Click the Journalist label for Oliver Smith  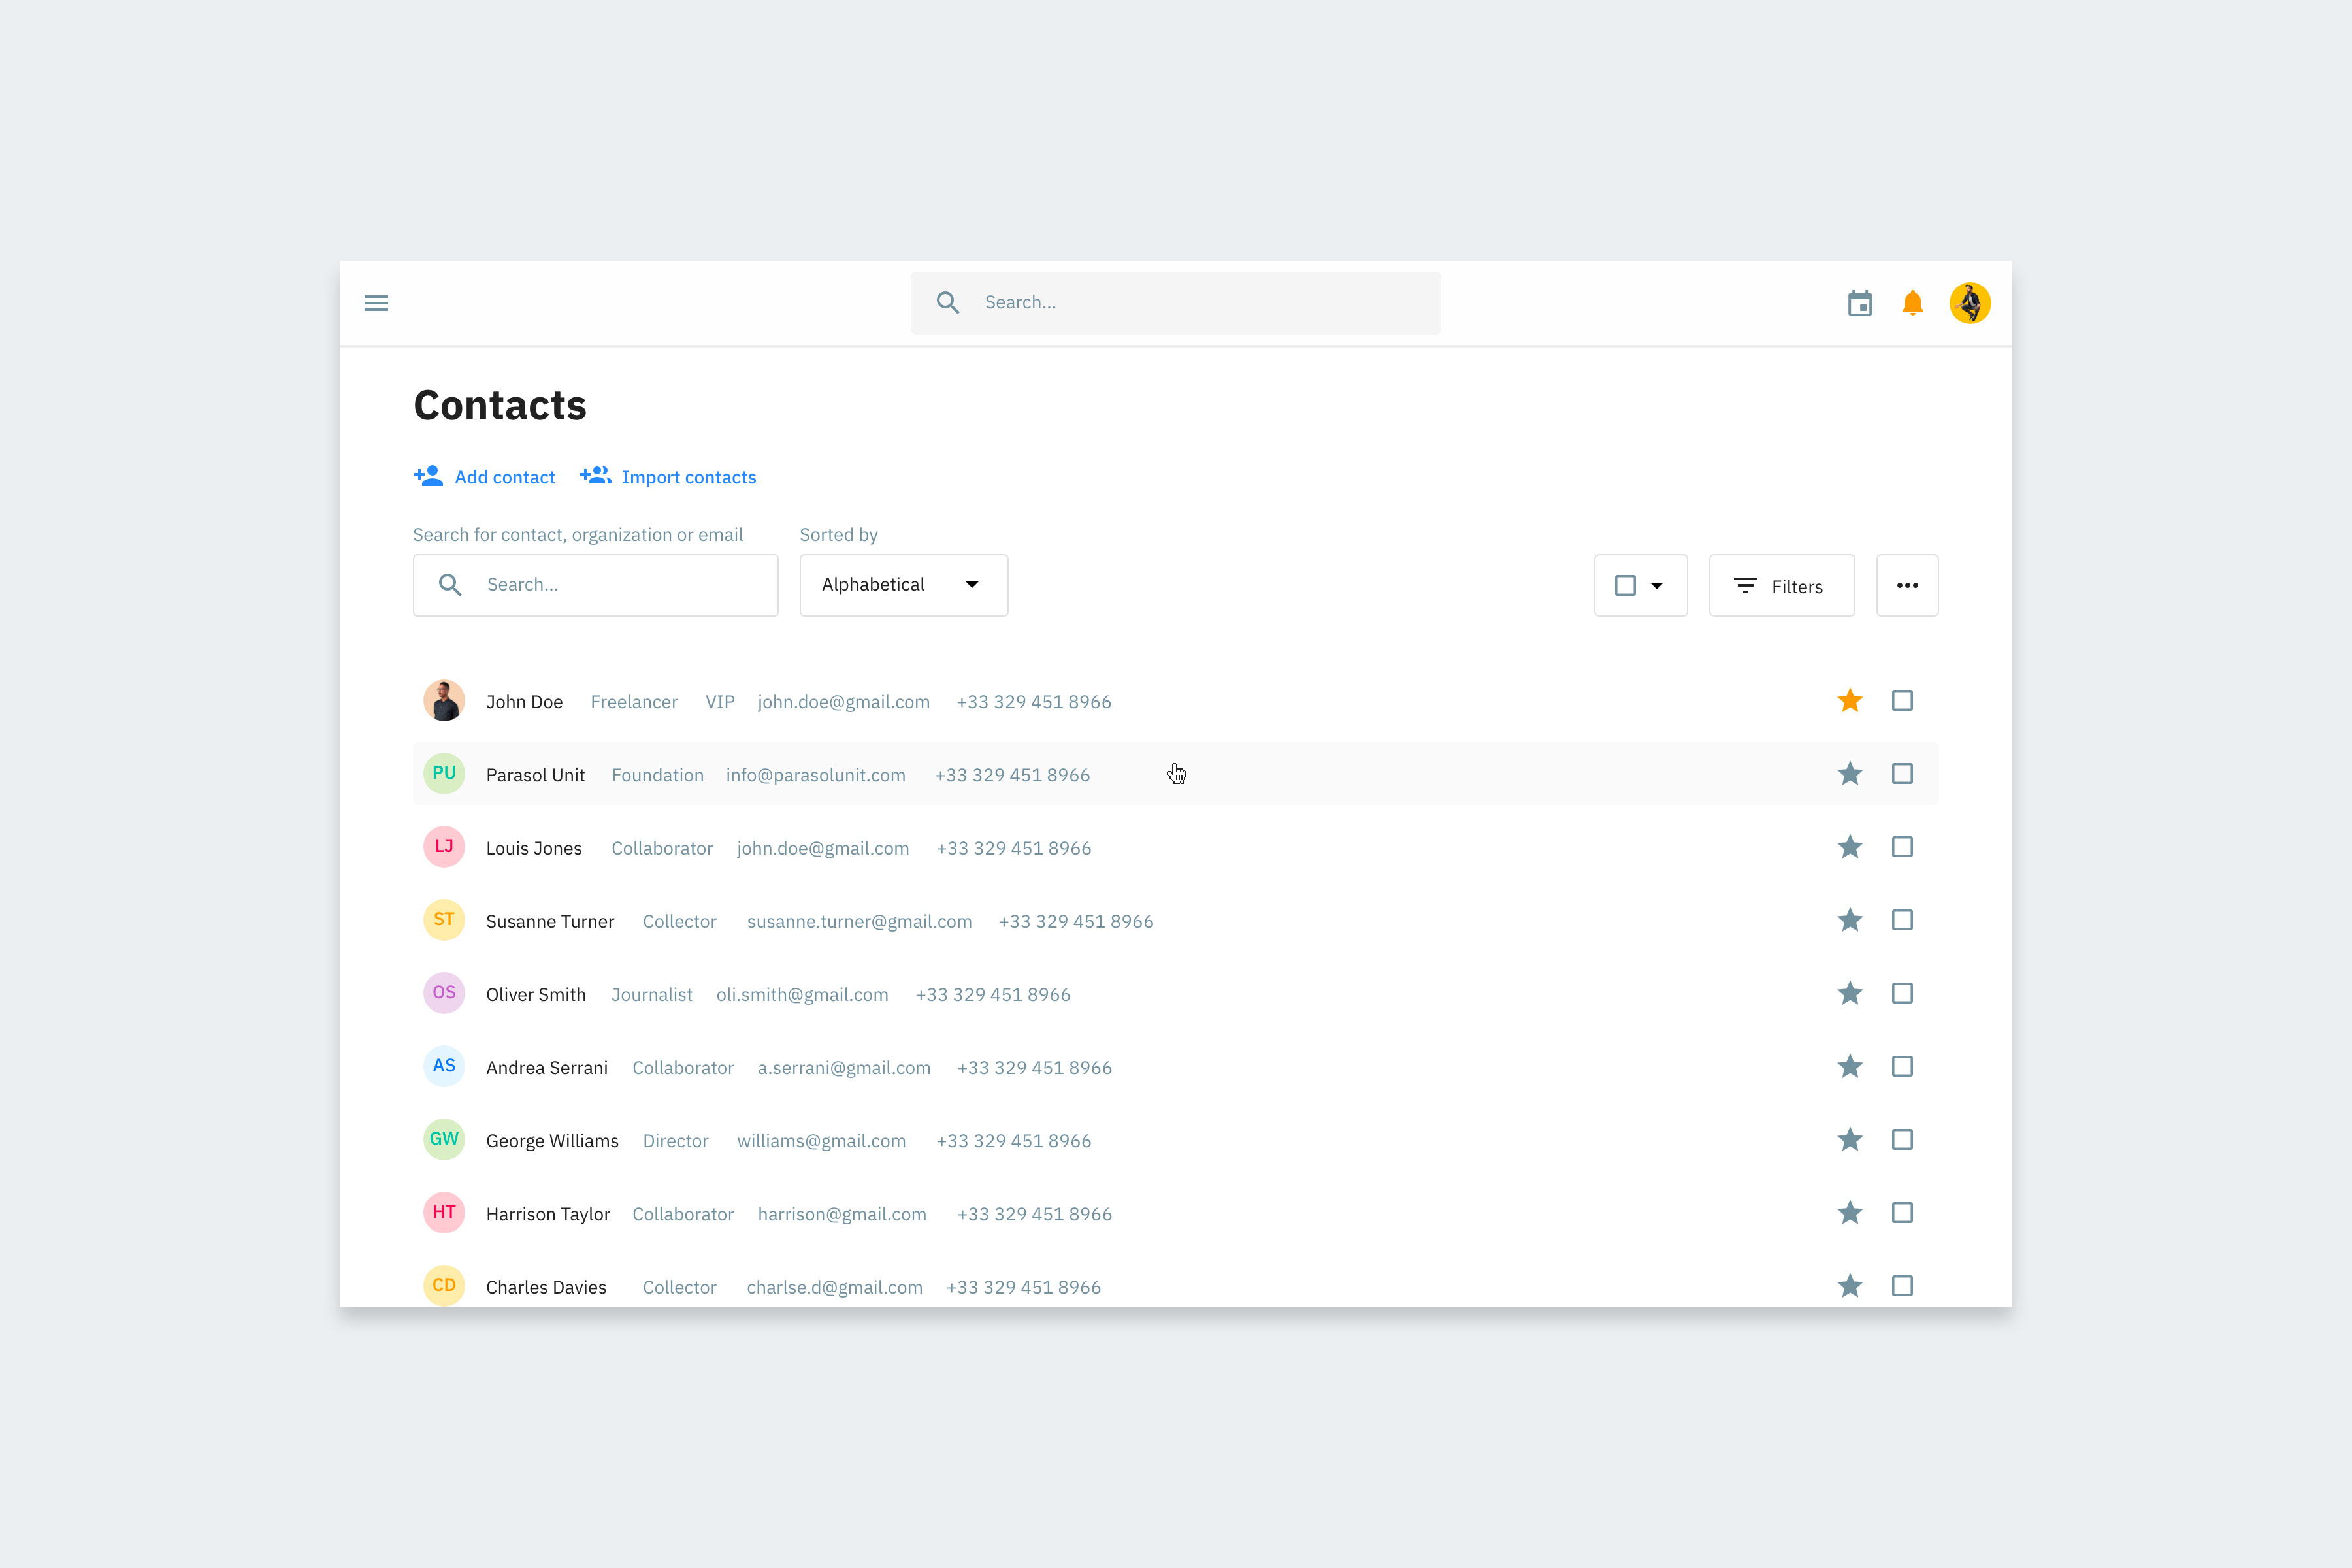pyautogui.click(x=651, y=994)
